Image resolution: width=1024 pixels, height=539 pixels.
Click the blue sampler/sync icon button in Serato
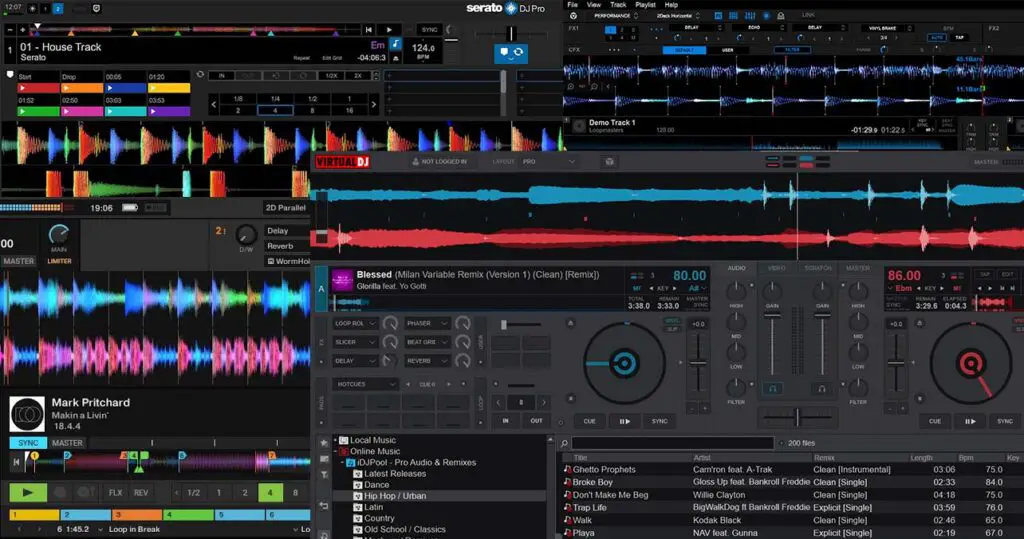click(511, 52)
